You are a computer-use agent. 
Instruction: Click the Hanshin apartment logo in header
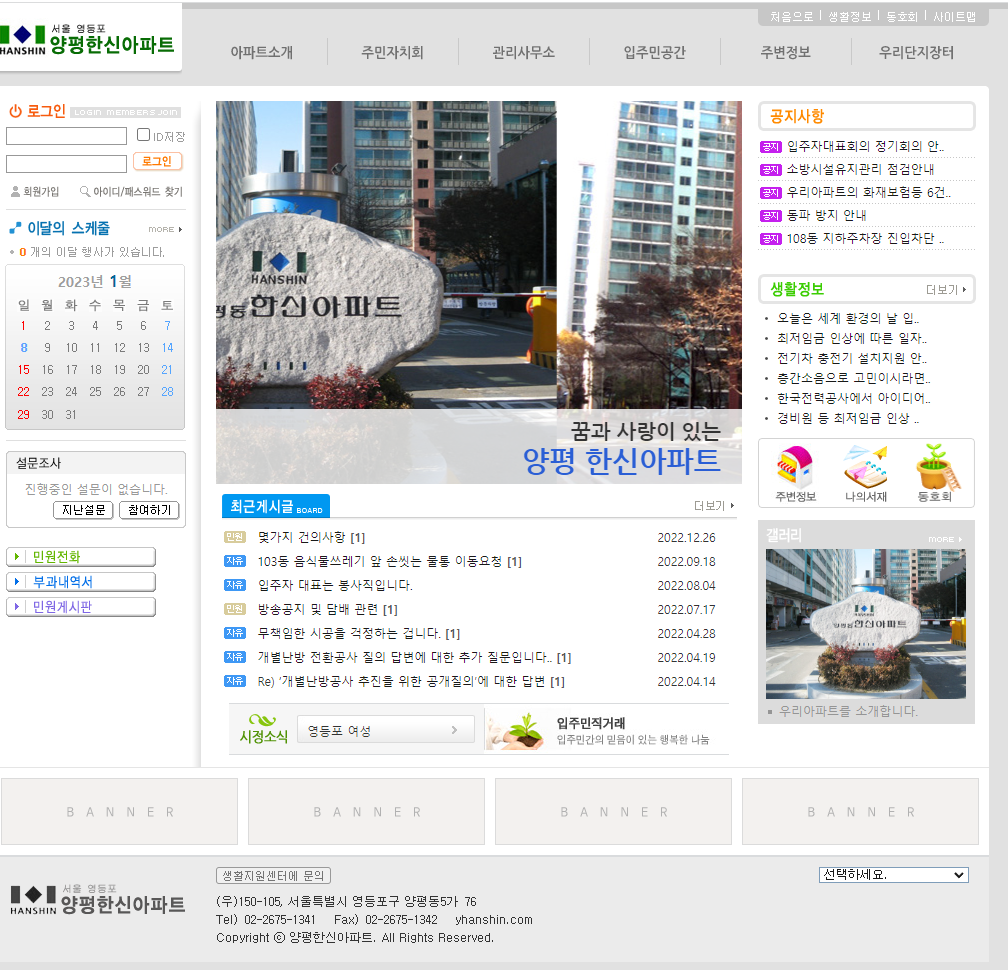(87, 39)
